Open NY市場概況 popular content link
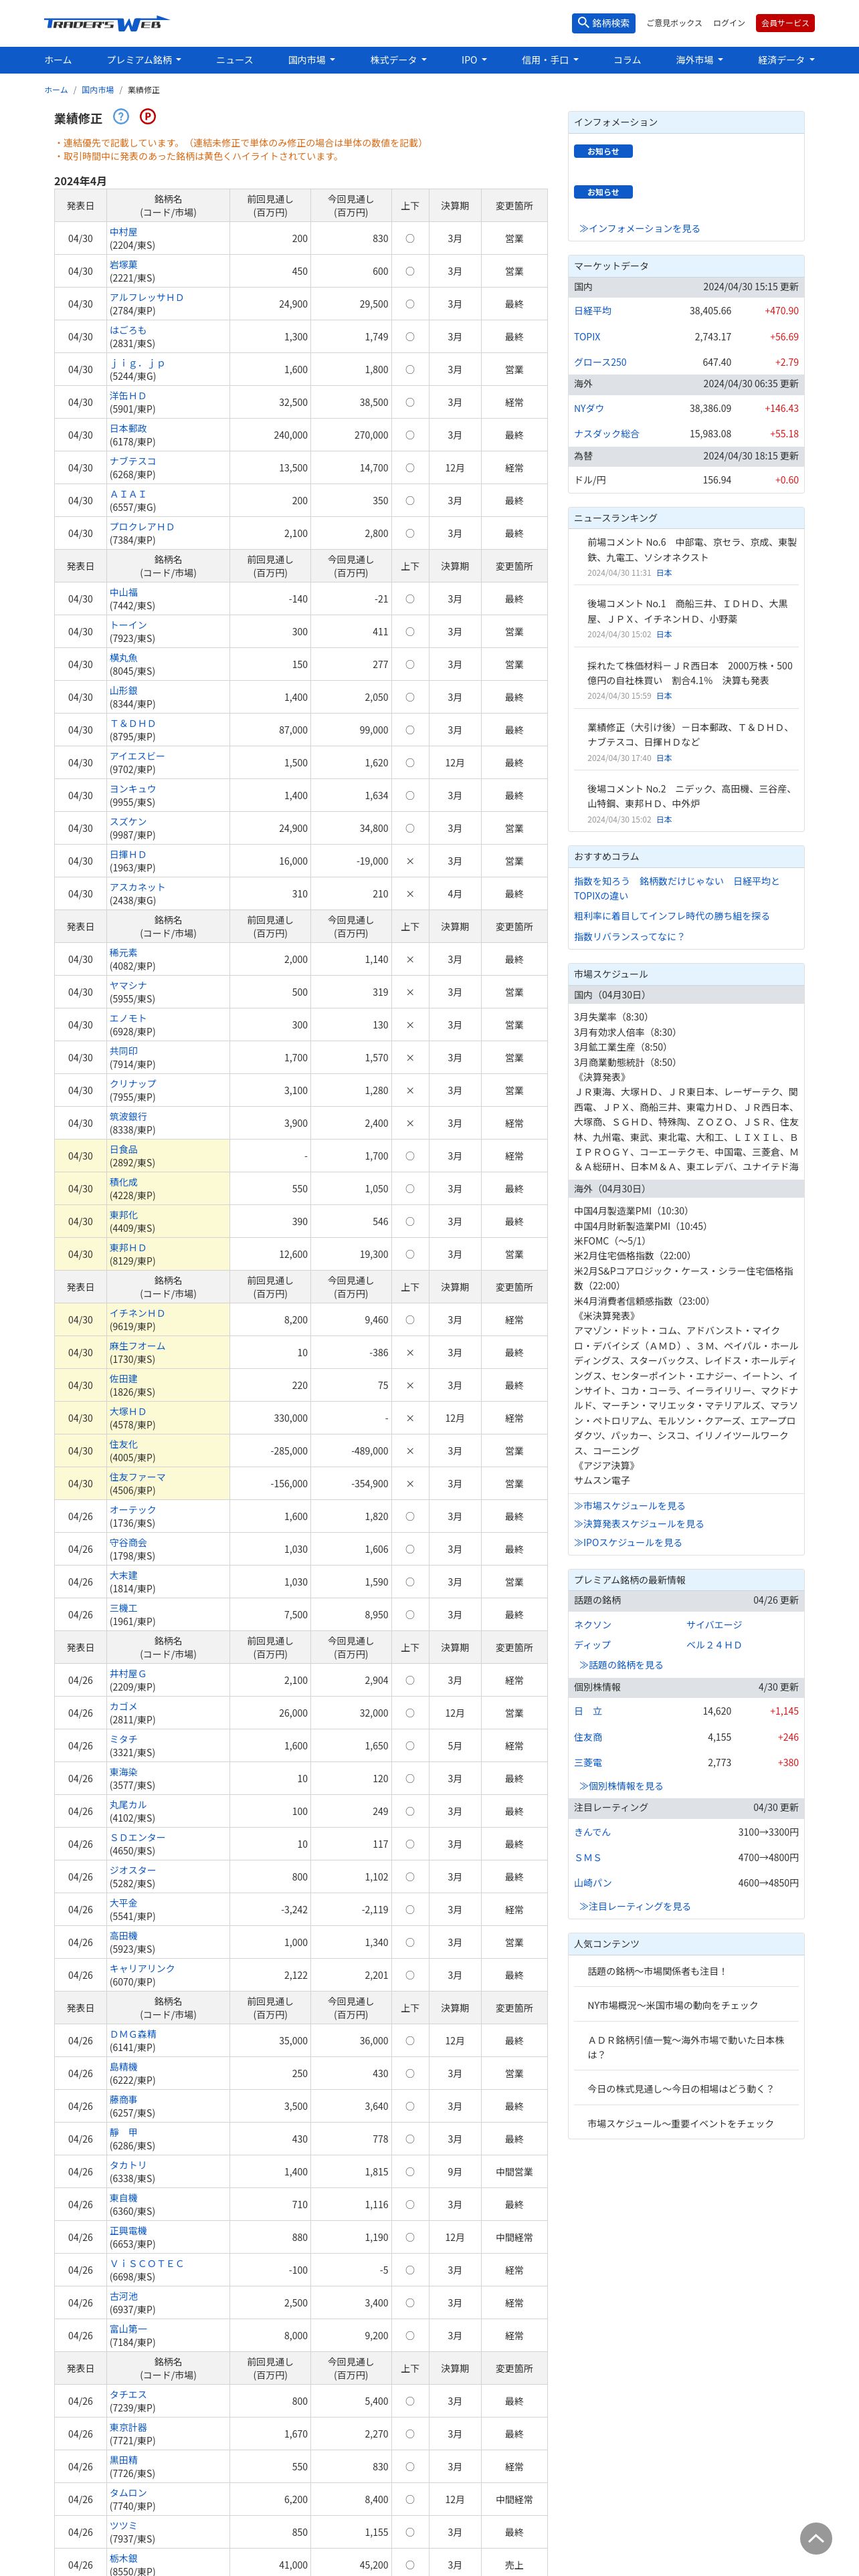This screenshot has height=2576, width=859. 672,2005
